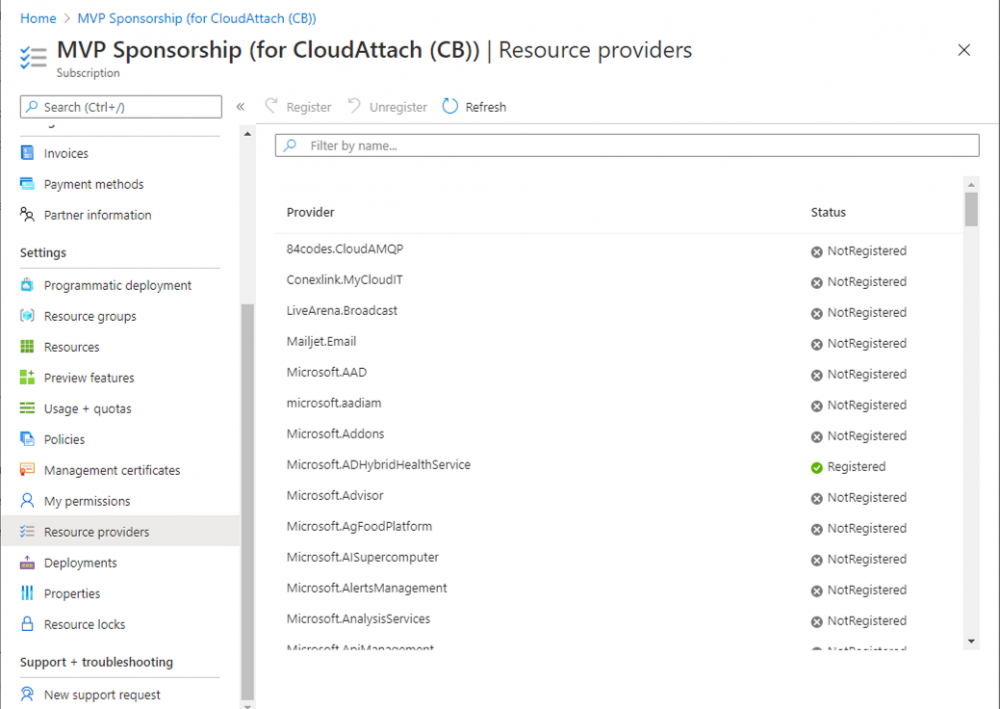Collapse the sidebar with double chevron

click(x=240, y=106)
